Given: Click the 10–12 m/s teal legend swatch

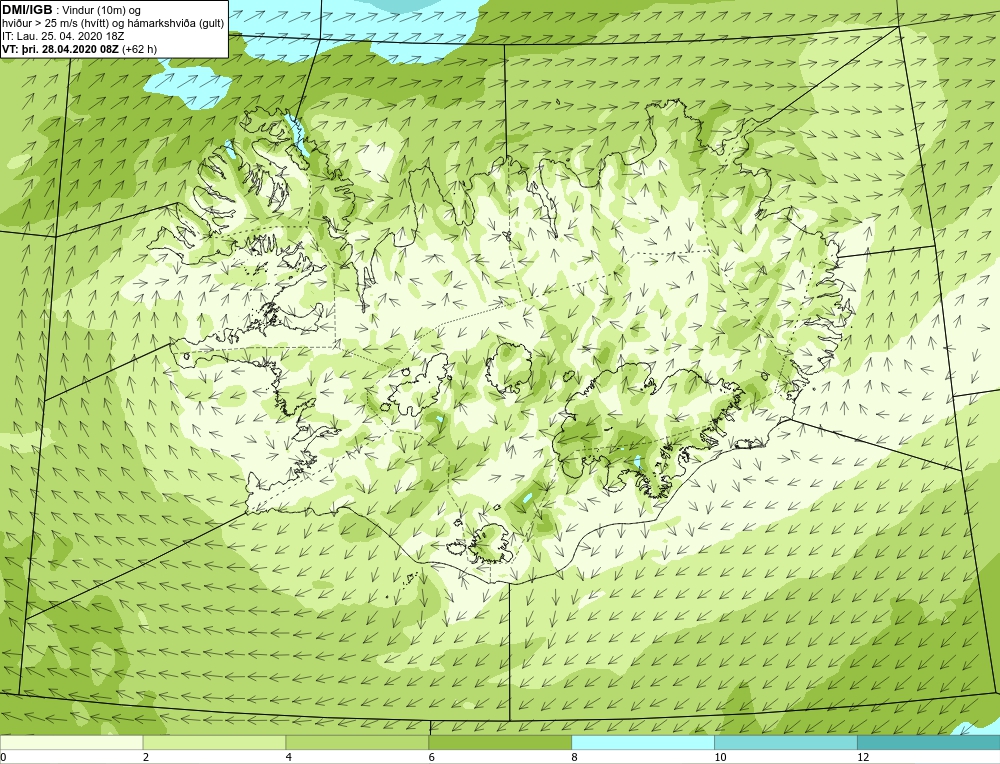Looking at the screenshot, I should (x=786, y=742).
